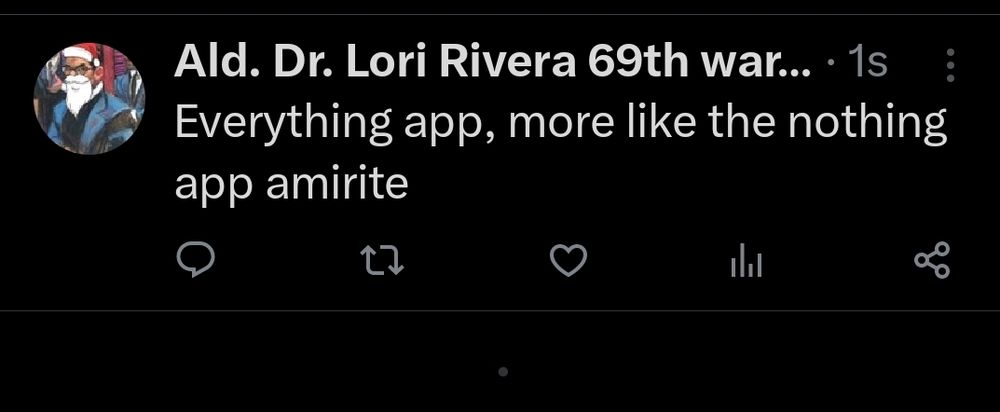Screen dimensions: 1000x412
Task: Click the white beard in the avatar
Action: tap(77, 98)
